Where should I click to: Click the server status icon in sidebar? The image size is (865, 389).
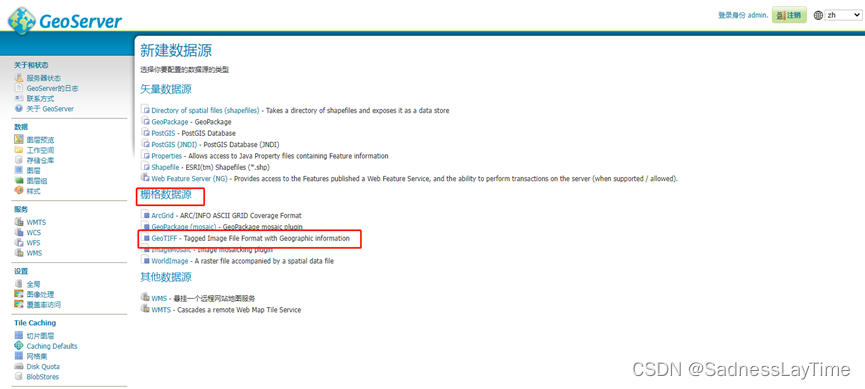click(x=19, y=78)
